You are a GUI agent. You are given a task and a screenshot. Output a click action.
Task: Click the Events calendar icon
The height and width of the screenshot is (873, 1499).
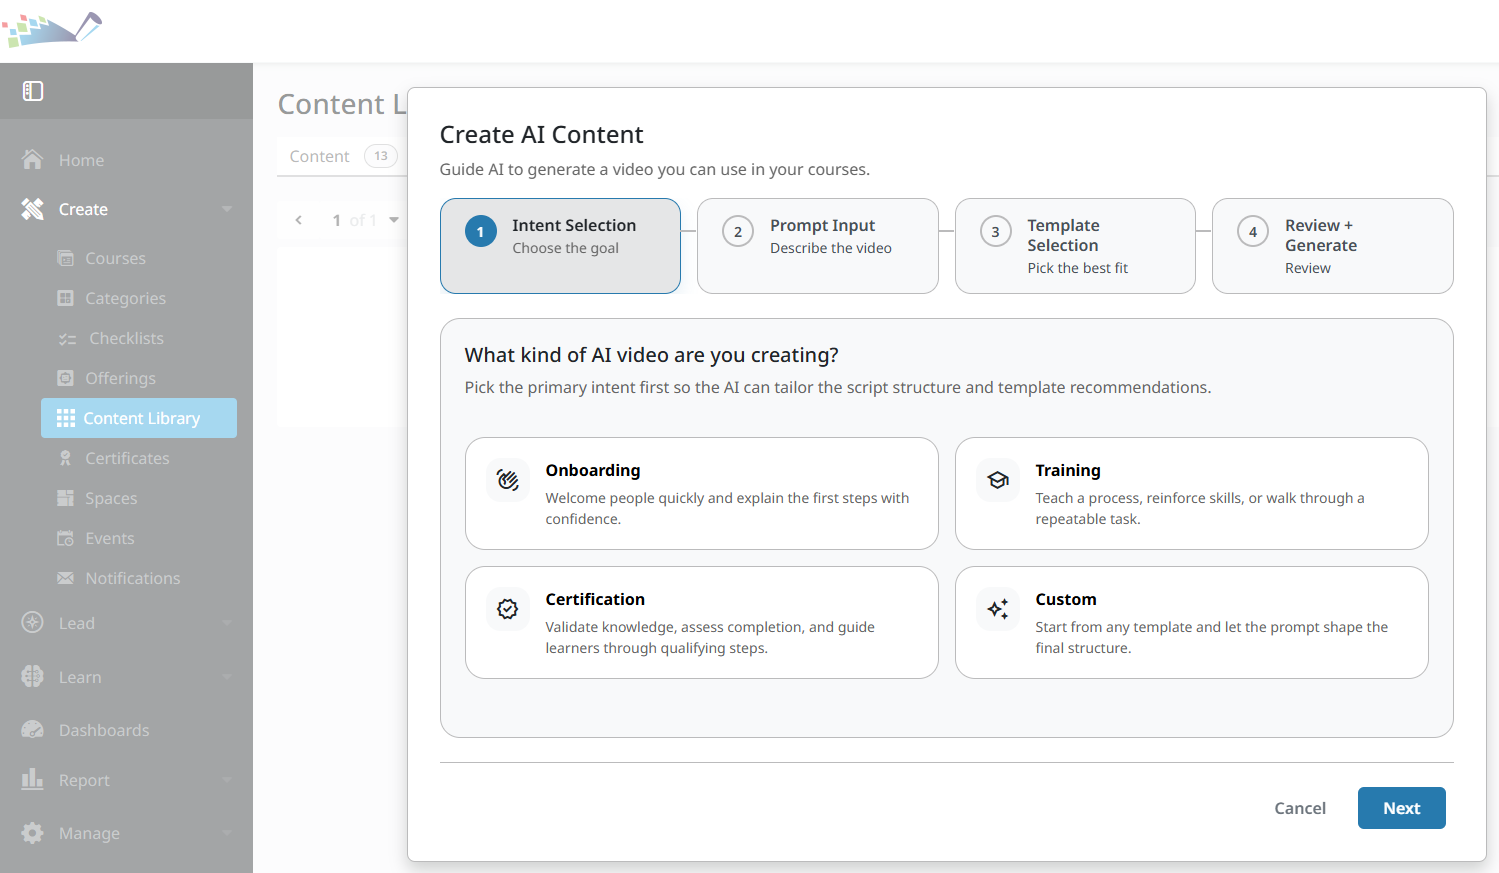pyautogui.click(x=66, y=538)
